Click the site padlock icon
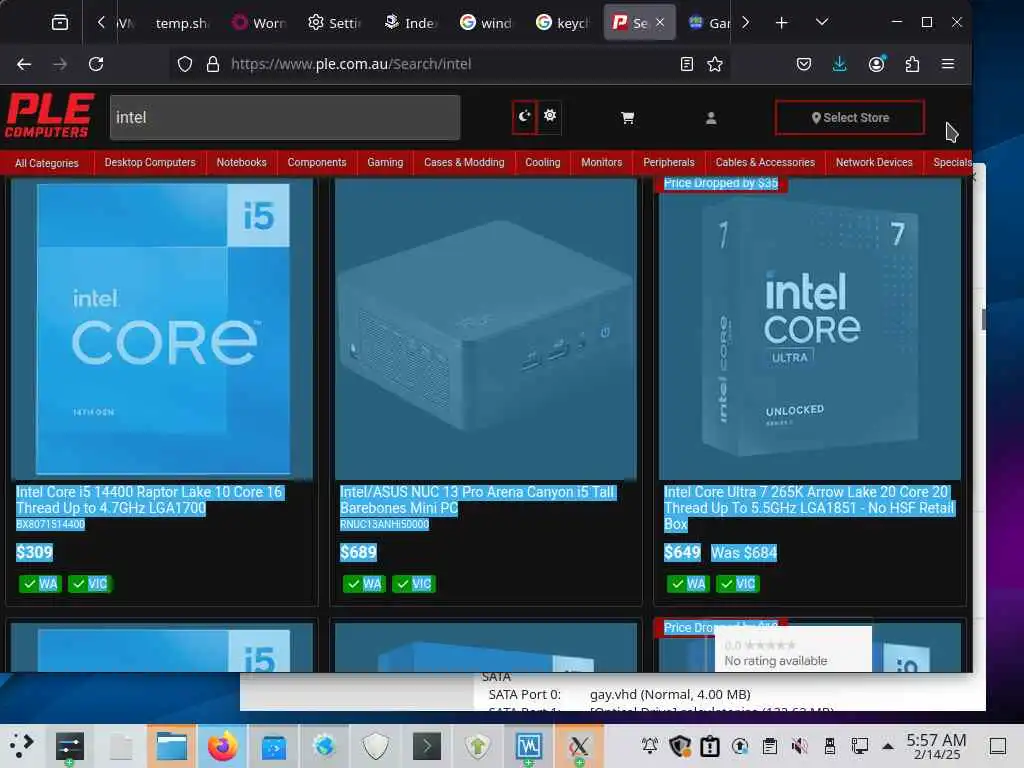1024x768 pixels. (213, 64)
